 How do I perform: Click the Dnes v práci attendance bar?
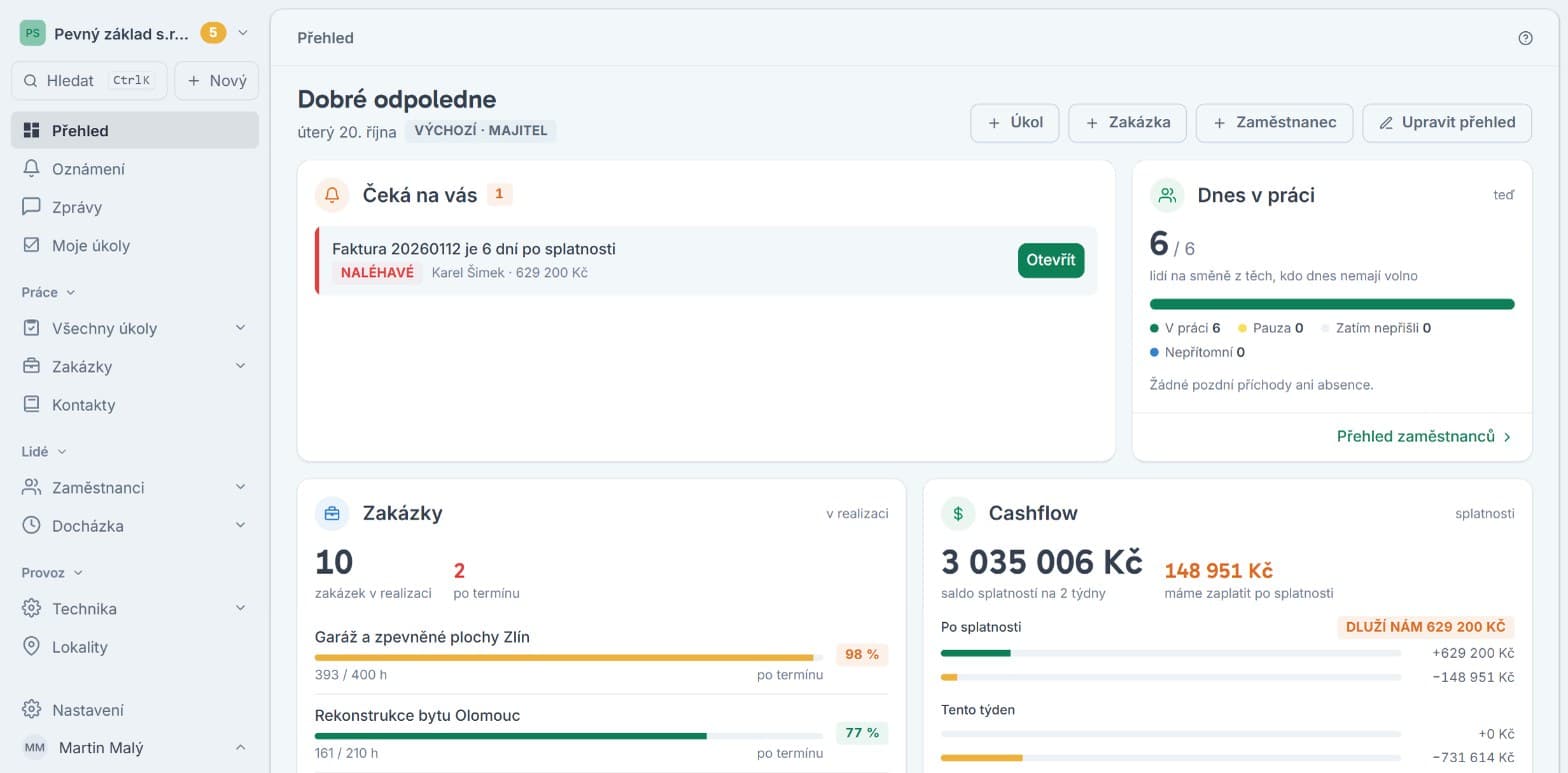1332,304
